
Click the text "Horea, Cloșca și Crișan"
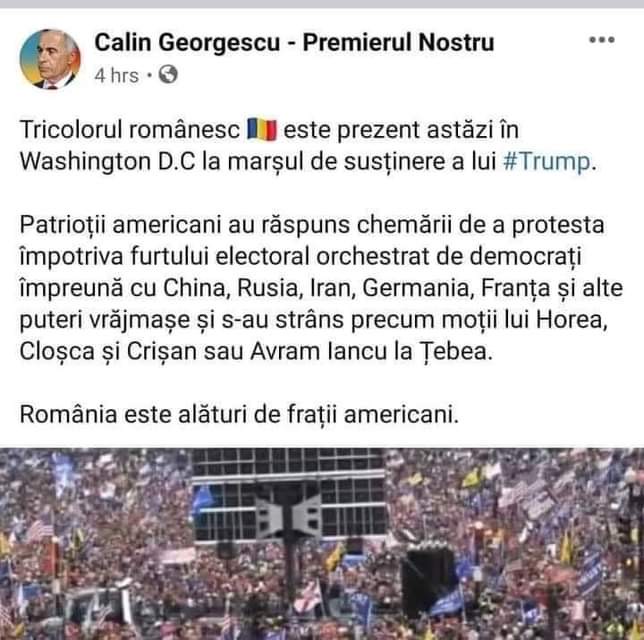(313, 336)
